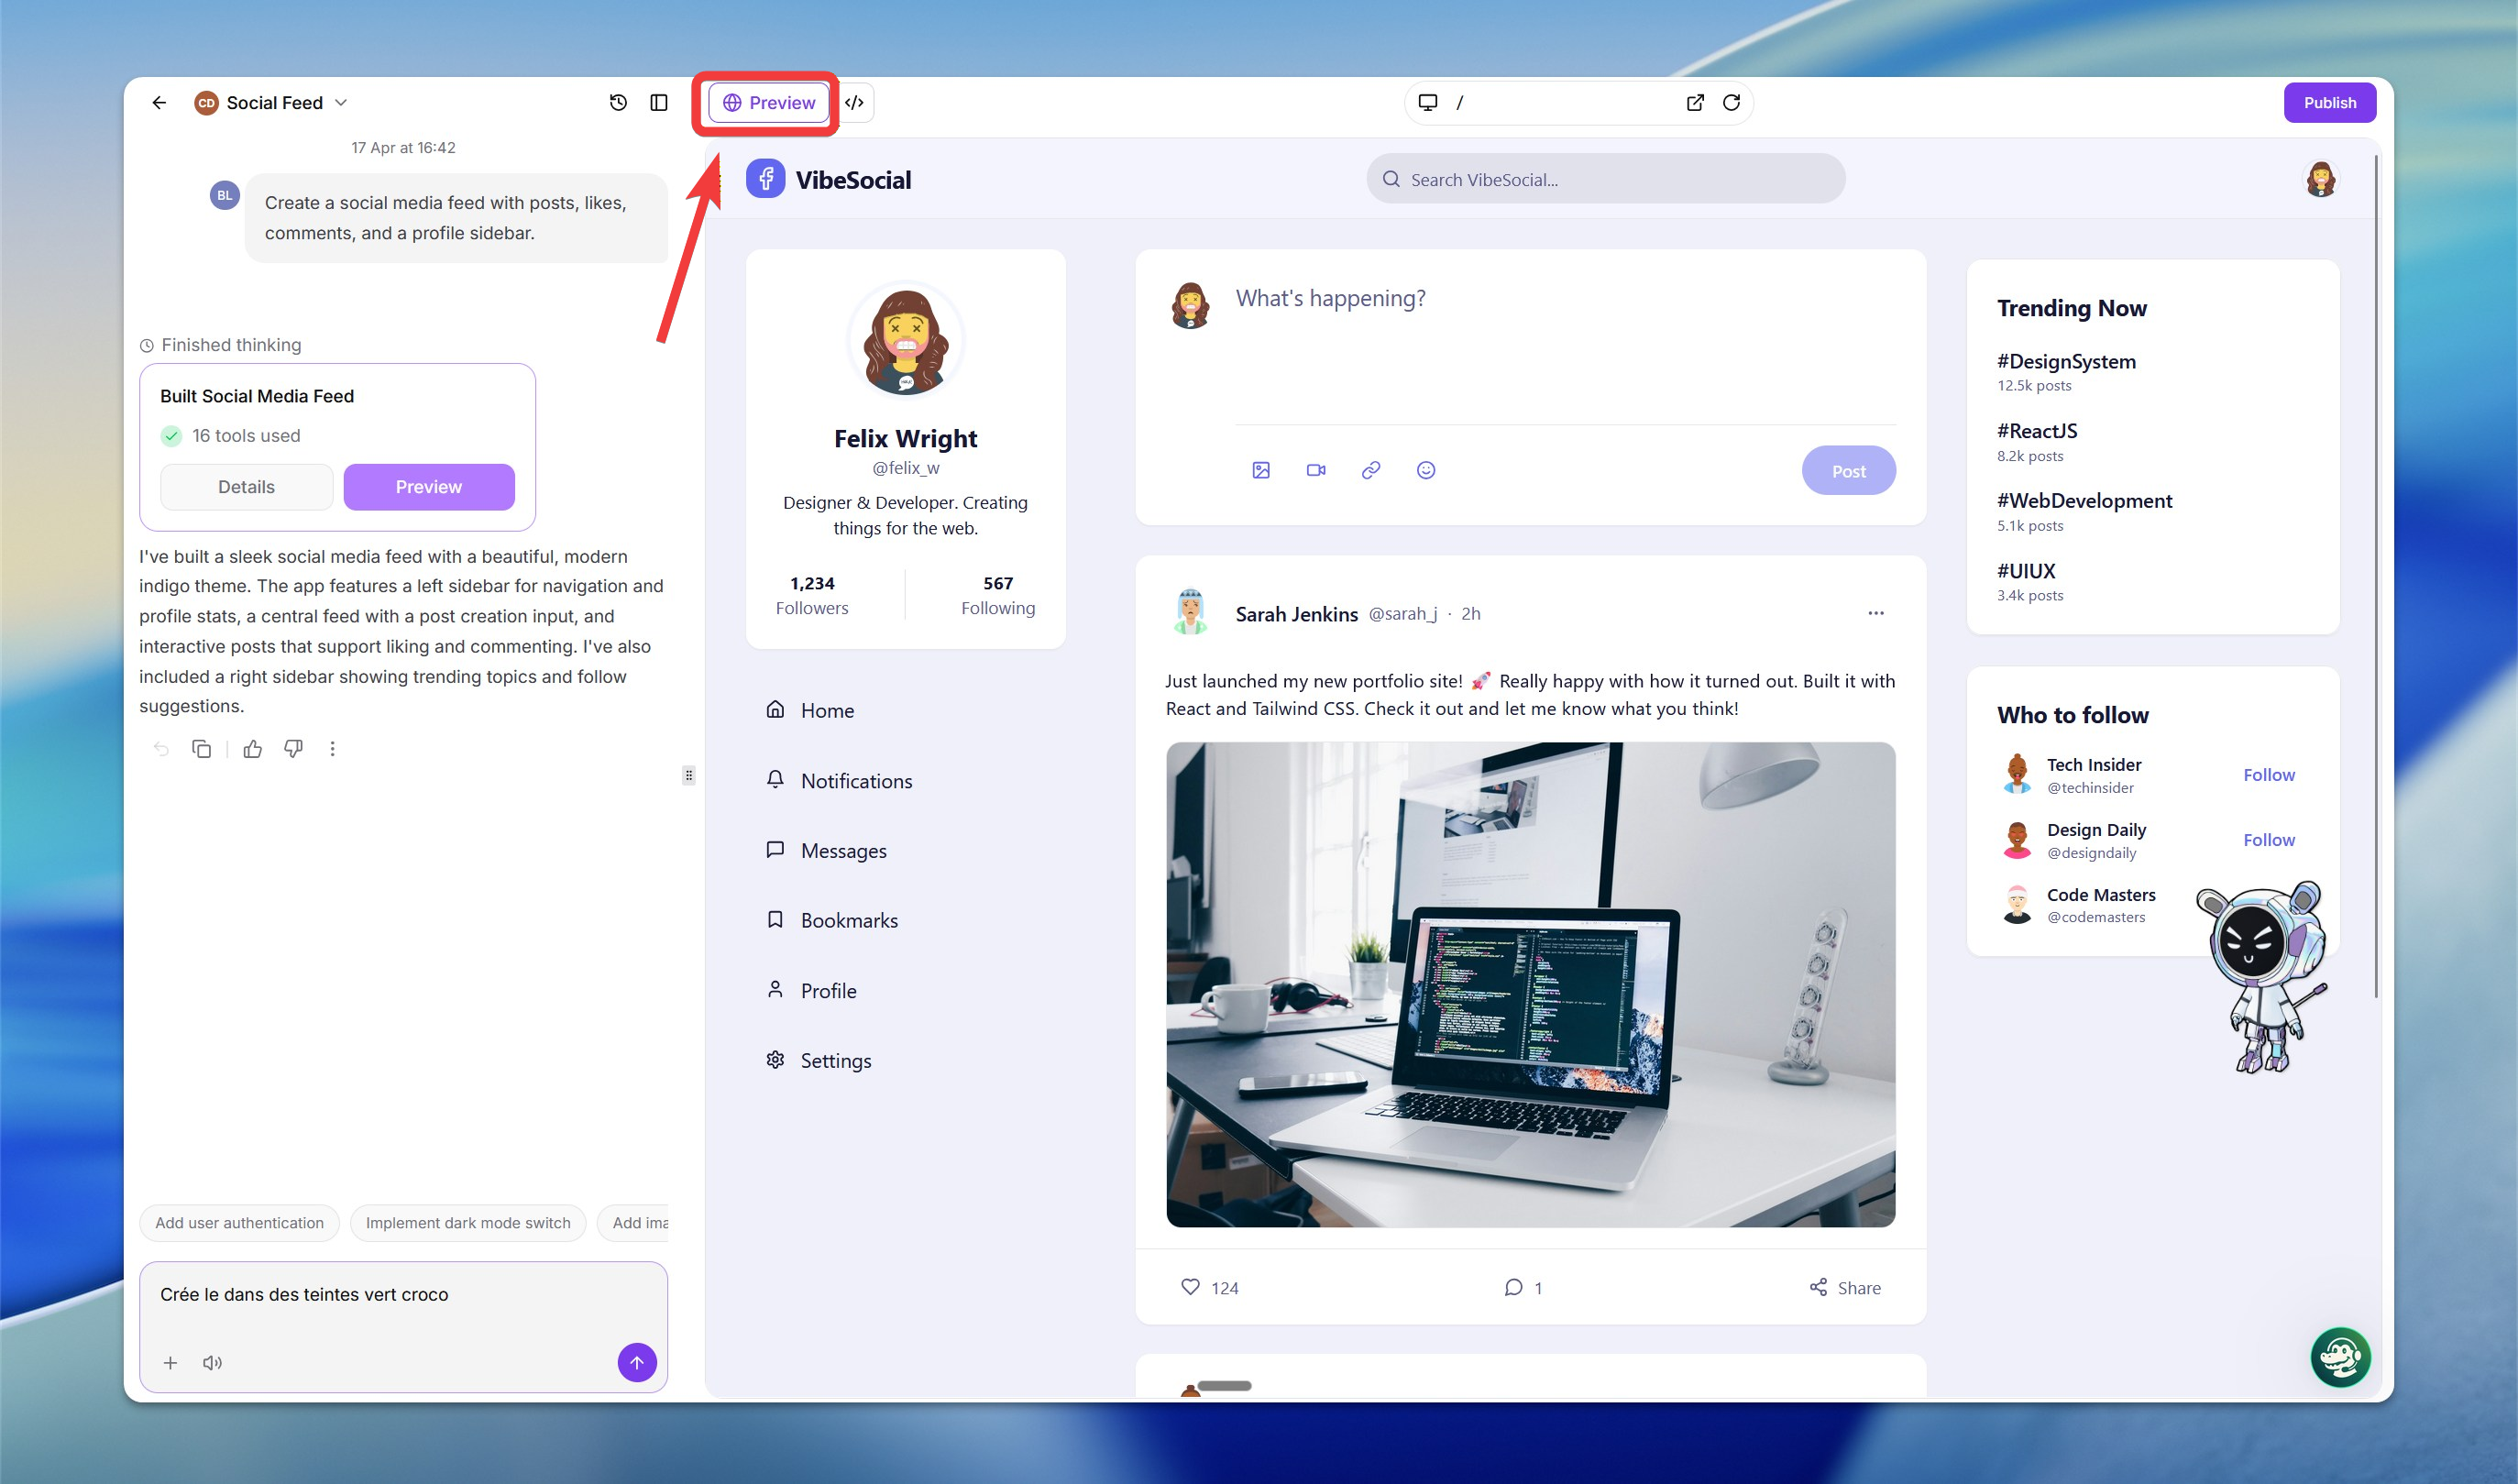The image size is (2518, 1484).
Task: Click the VibeSocial logo icon
Action: 765,179
